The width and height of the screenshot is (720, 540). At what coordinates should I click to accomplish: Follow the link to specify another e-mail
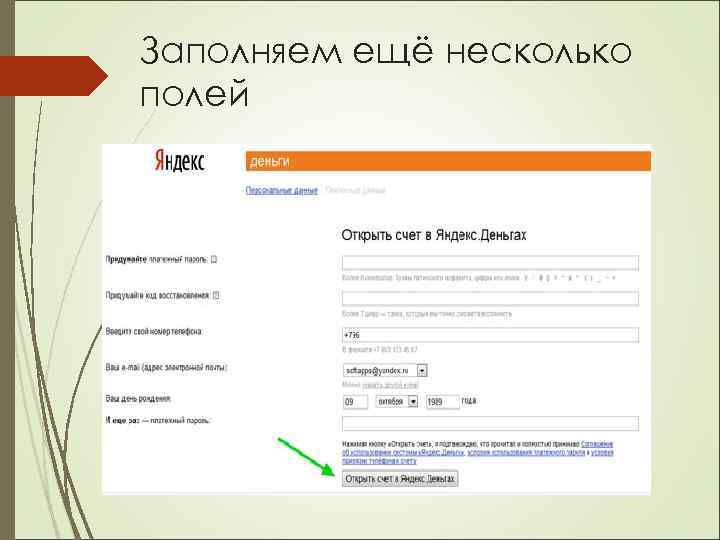click(390, 385)
